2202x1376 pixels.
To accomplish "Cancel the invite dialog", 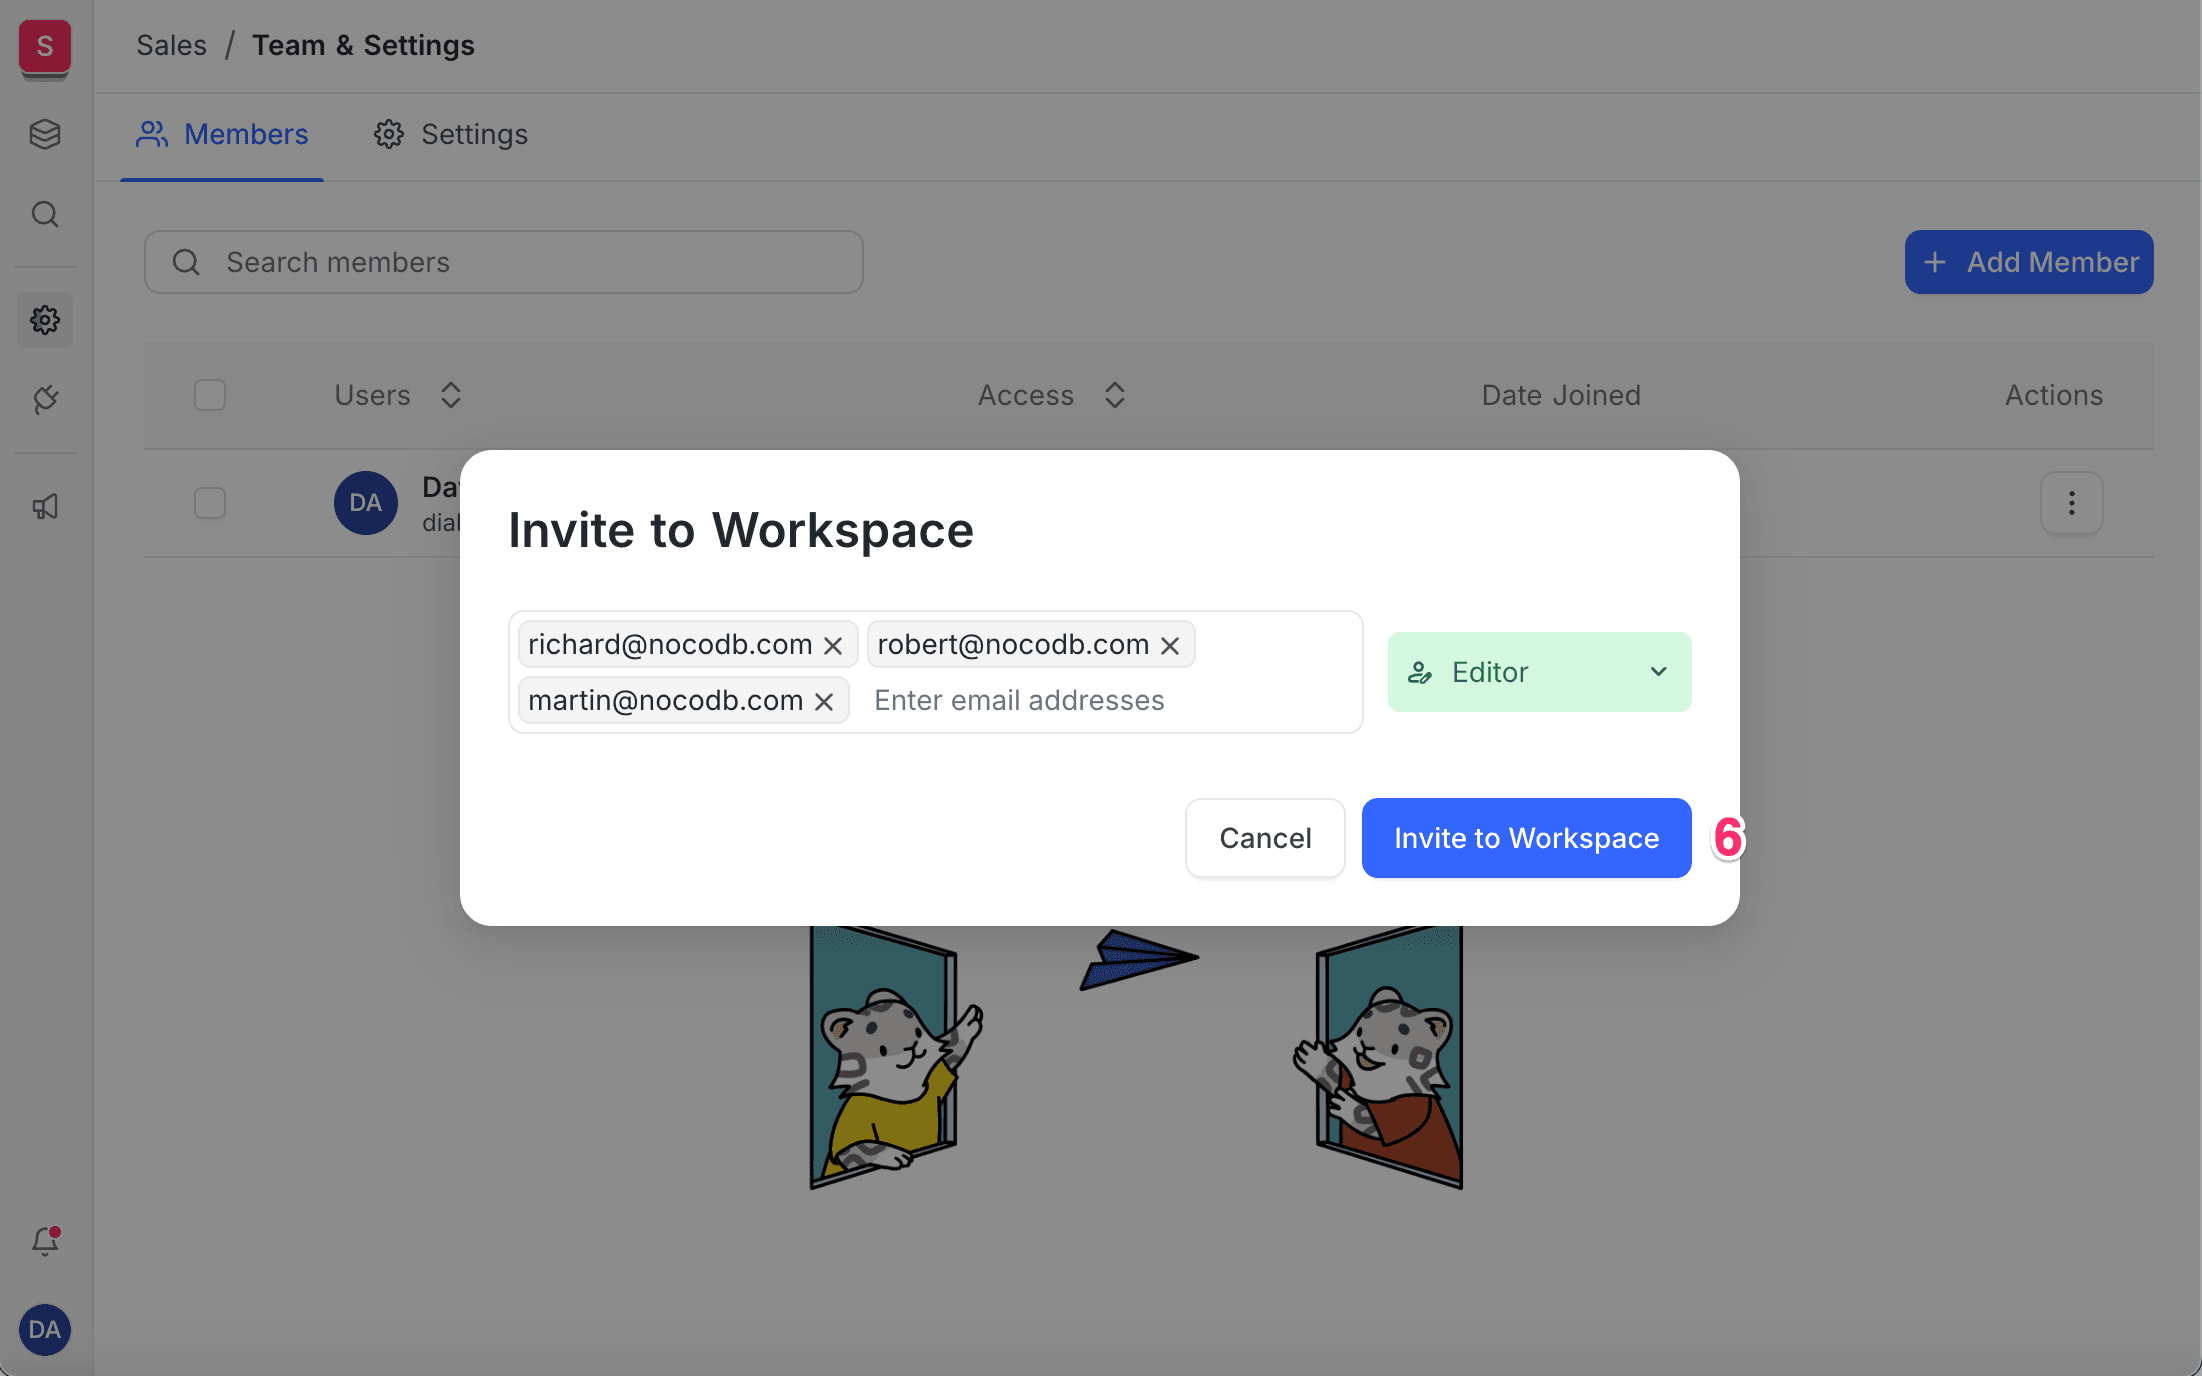I will [1265, 838].
